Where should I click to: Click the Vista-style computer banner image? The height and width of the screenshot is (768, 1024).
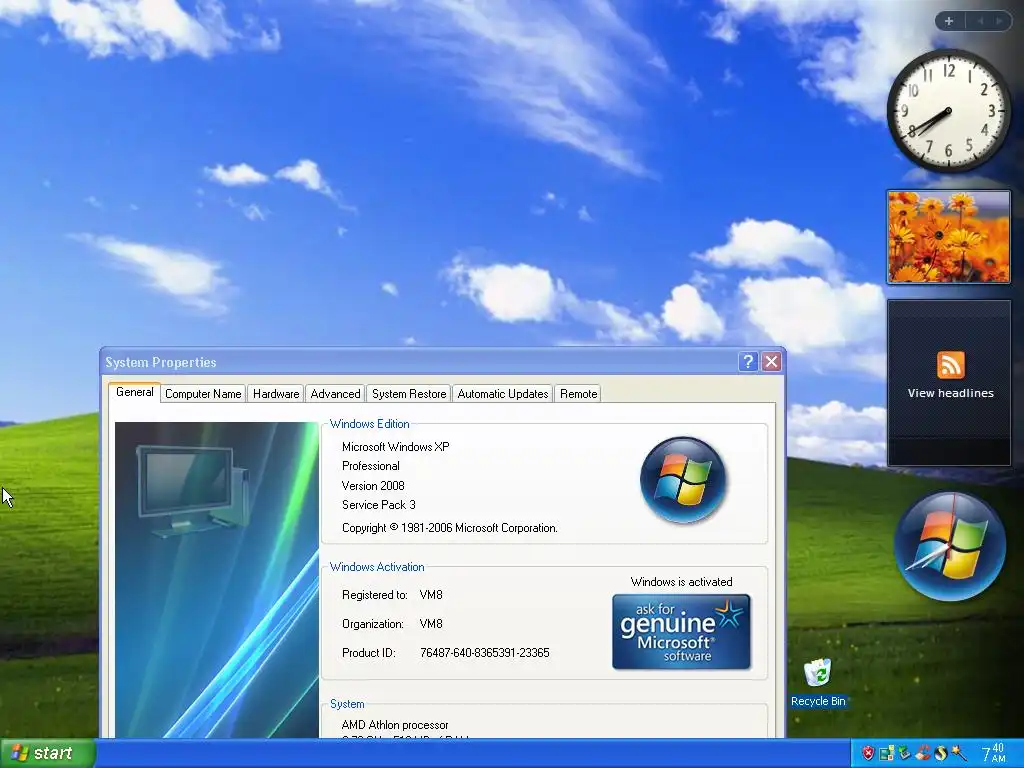217,580
